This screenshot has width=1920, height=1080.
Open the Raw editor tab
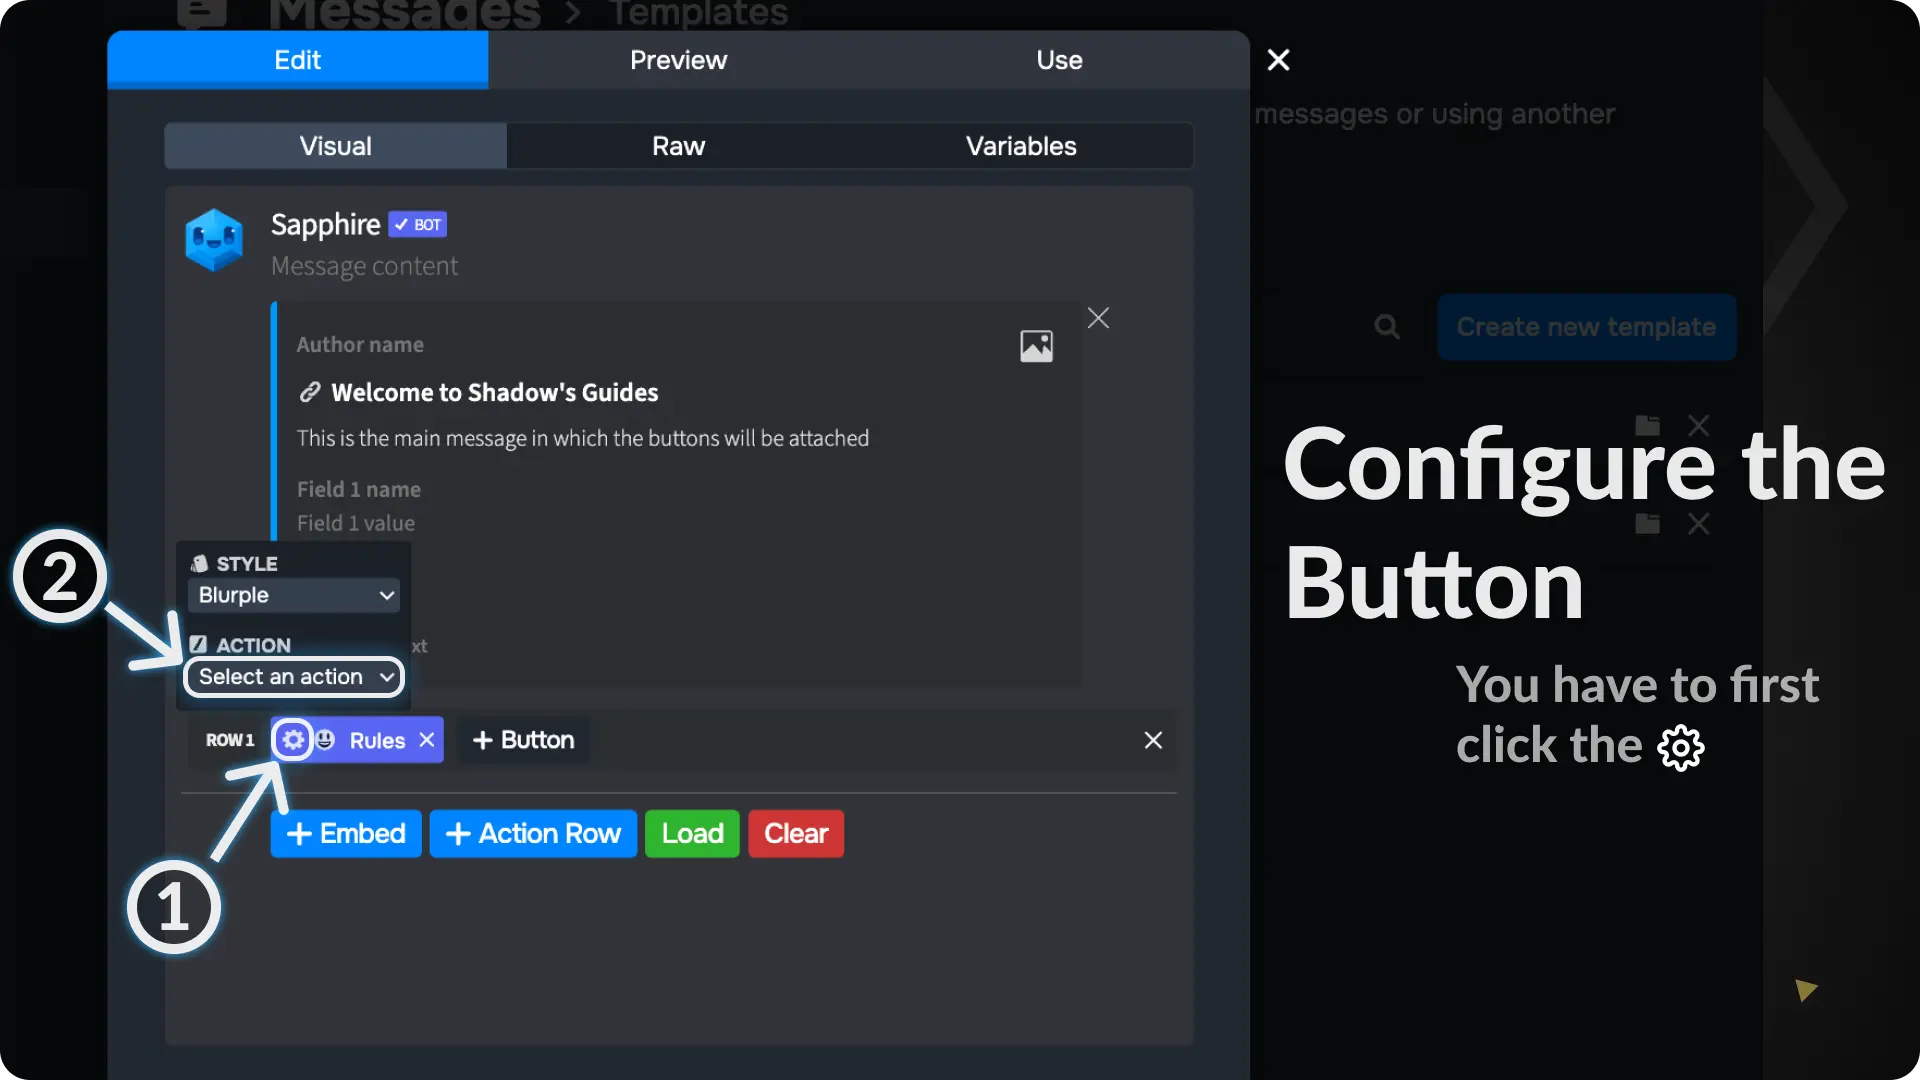(x=678, y=146)
